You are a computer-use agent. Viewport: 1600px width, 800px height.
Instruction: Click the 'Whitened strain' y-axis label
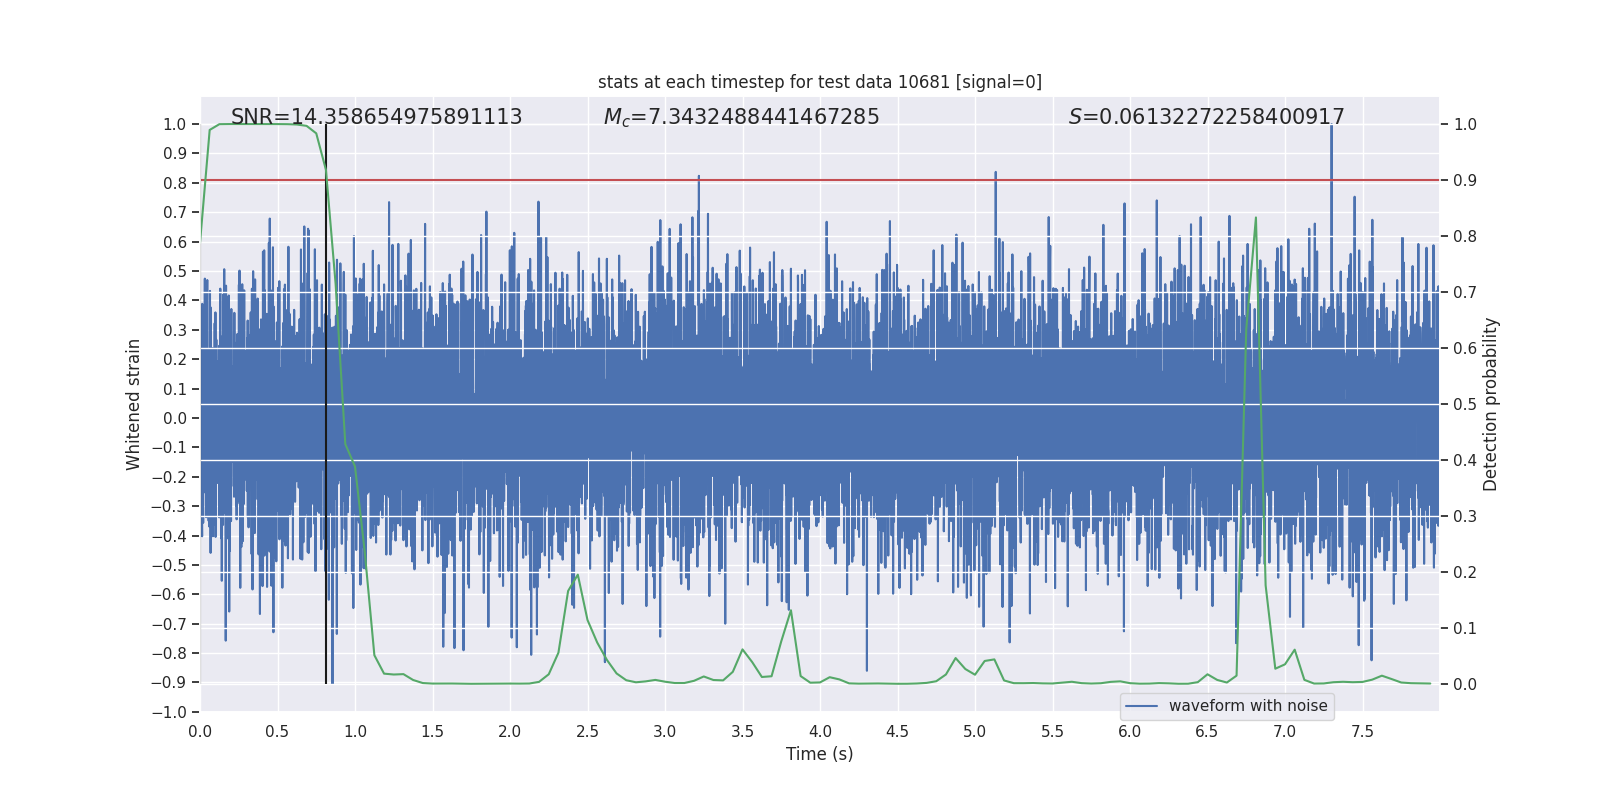coord(134,404)
